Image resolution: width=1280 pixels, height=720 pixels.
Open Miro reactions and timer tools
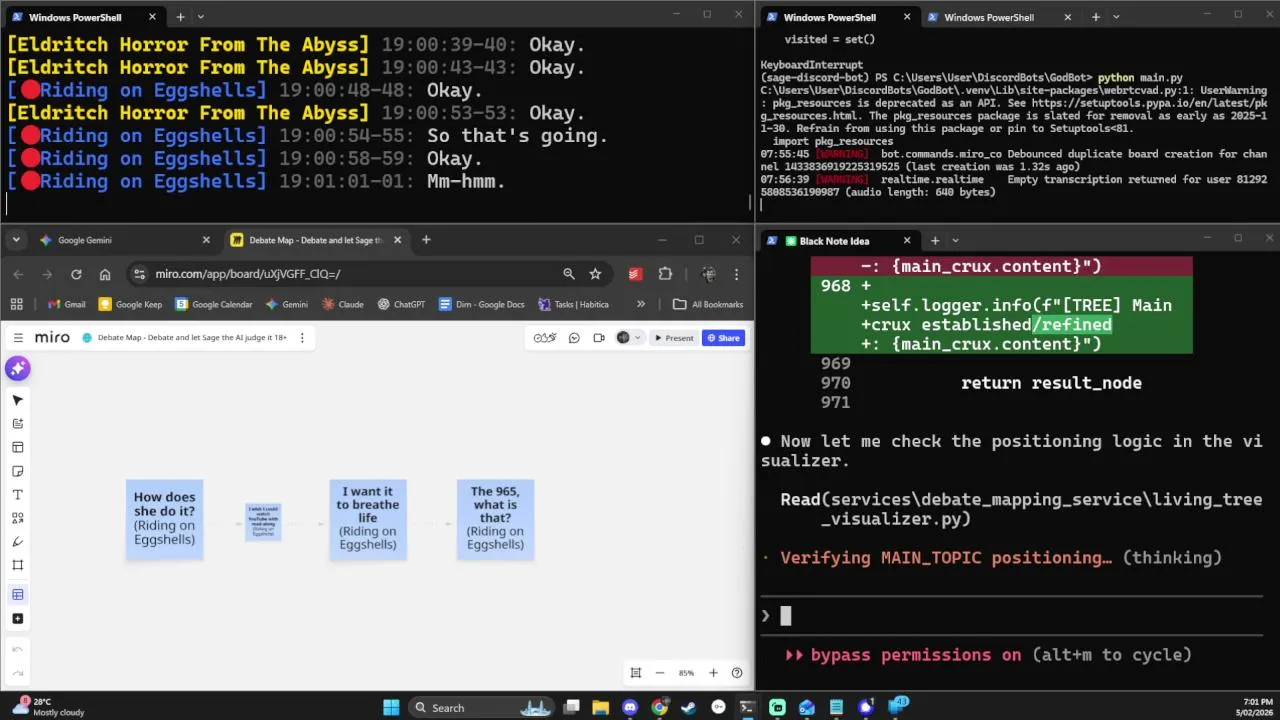click(x=544, y=338)
